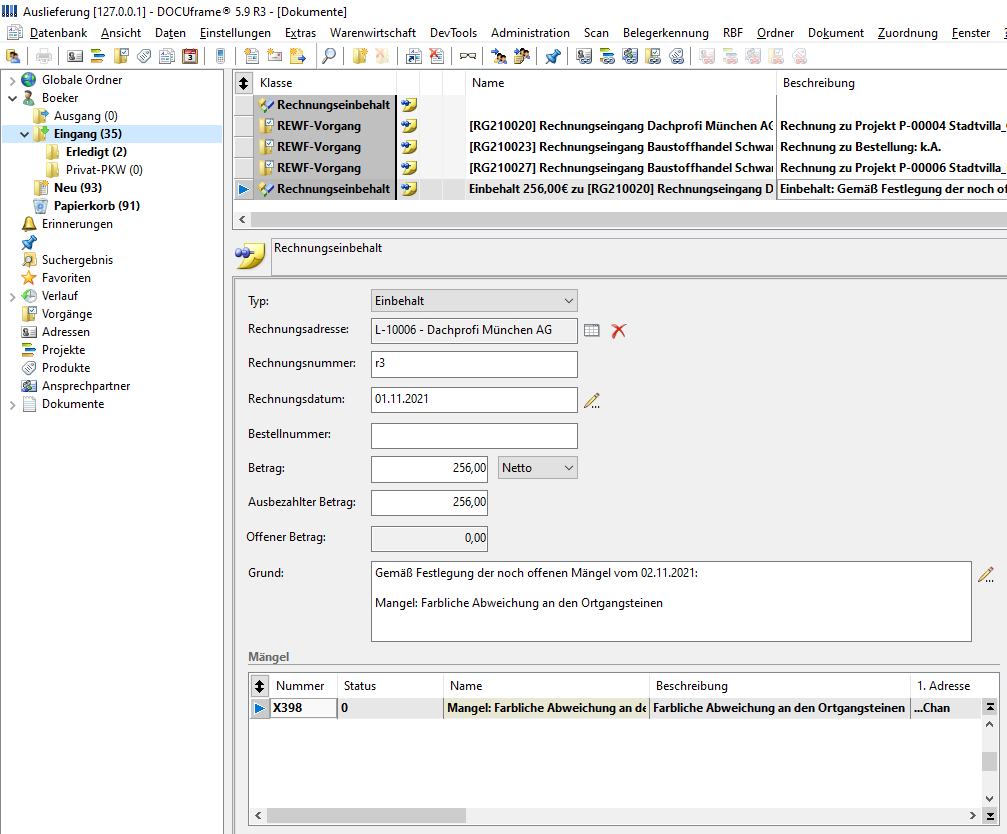Click the blue pushpin toolbar icon

(552, 56)
